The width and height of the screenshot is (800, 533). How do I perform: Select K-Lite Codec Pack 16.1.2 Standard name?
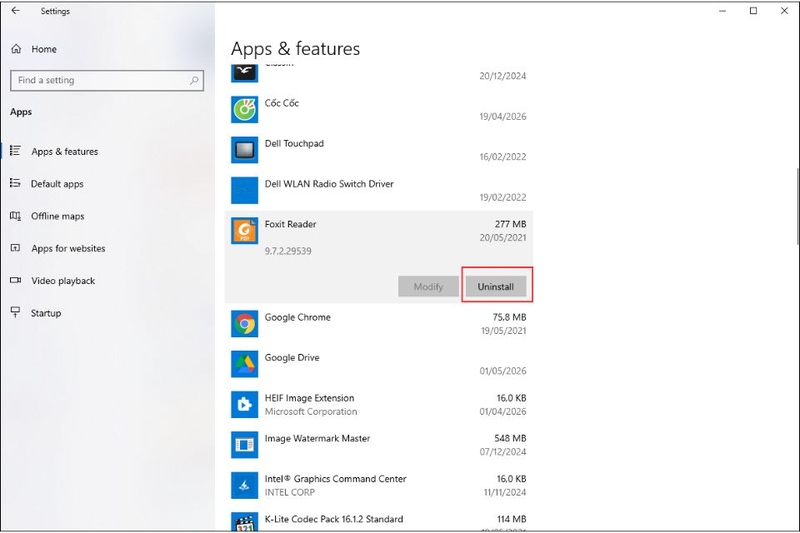pyautogui.click(x=334, y=519)
